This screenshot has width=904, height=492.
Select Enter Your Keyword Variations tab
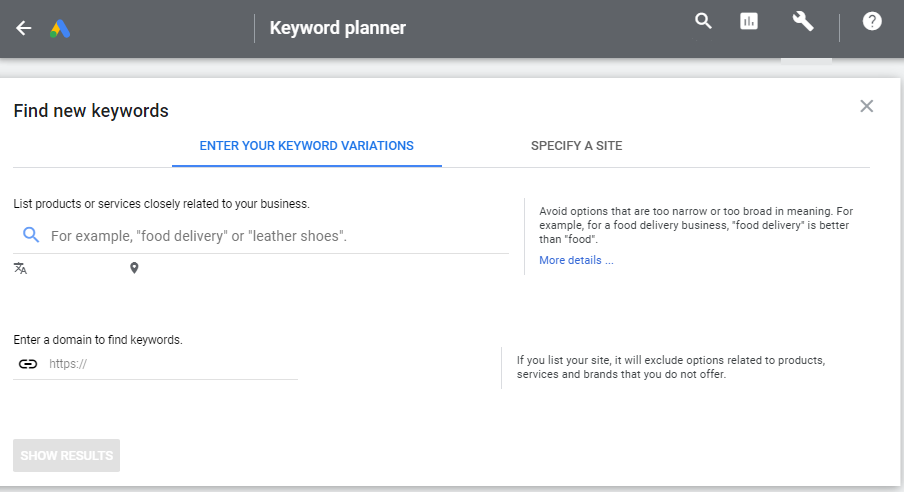coord(307,146)
